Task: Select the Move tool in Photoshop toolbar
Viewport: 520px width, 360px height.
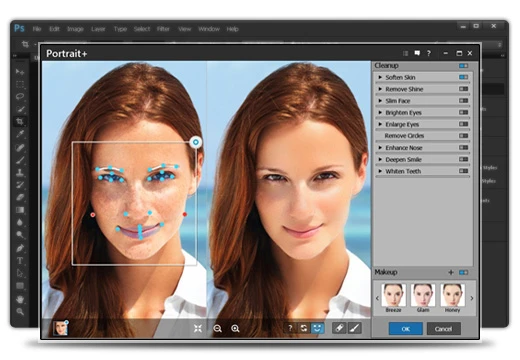Action: [20, 72]
